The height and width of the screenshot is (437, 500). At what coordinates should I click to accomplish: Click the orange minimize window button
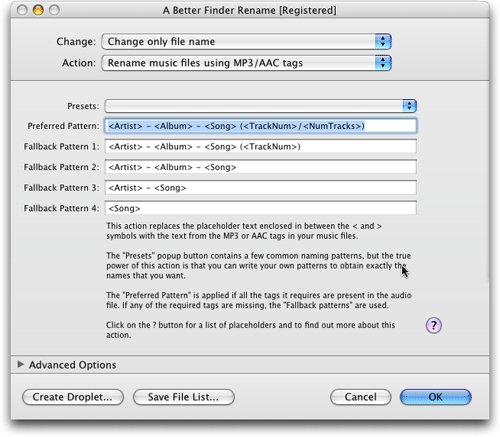pyautogui.click(x=38, y=10)
